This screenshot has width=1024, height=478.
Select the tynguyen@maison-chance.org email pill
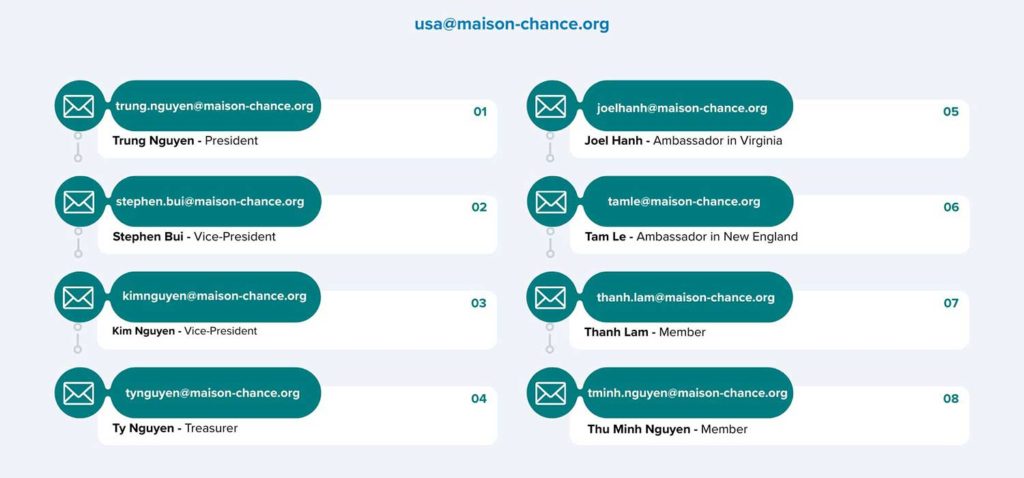tap(215, 392)
